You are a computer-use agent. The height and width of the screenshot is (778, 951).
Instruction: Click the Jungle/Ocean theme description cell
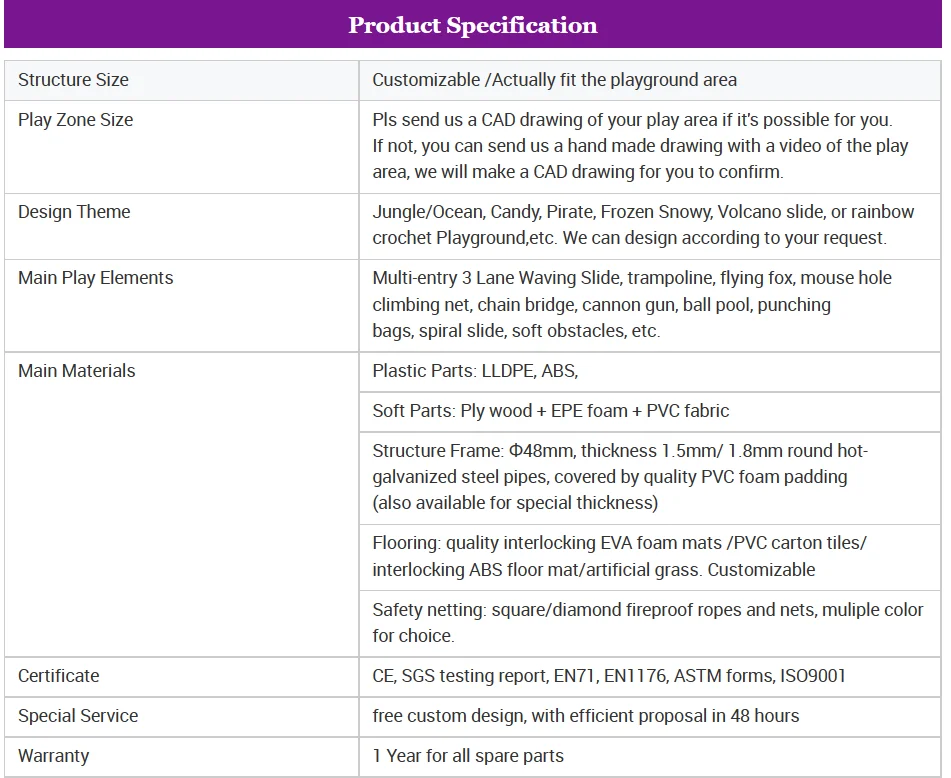(643, 225)
